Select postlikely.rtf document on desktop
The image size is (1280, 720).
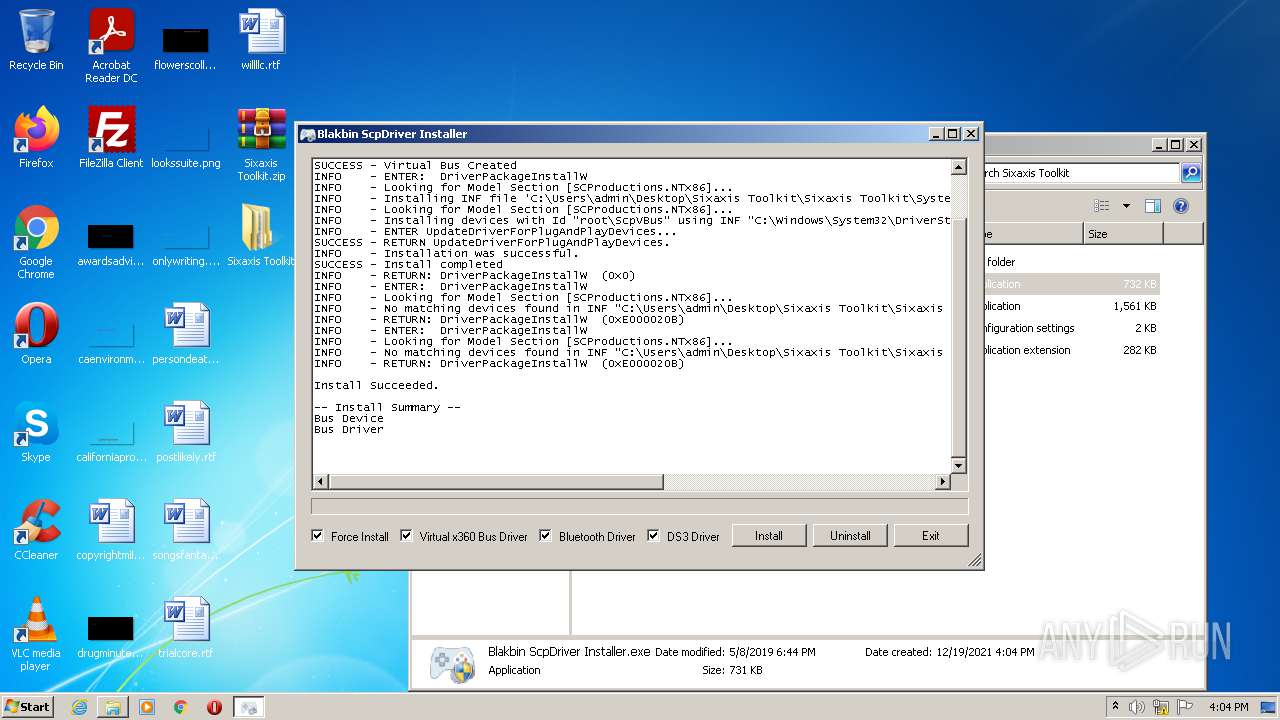186,432
